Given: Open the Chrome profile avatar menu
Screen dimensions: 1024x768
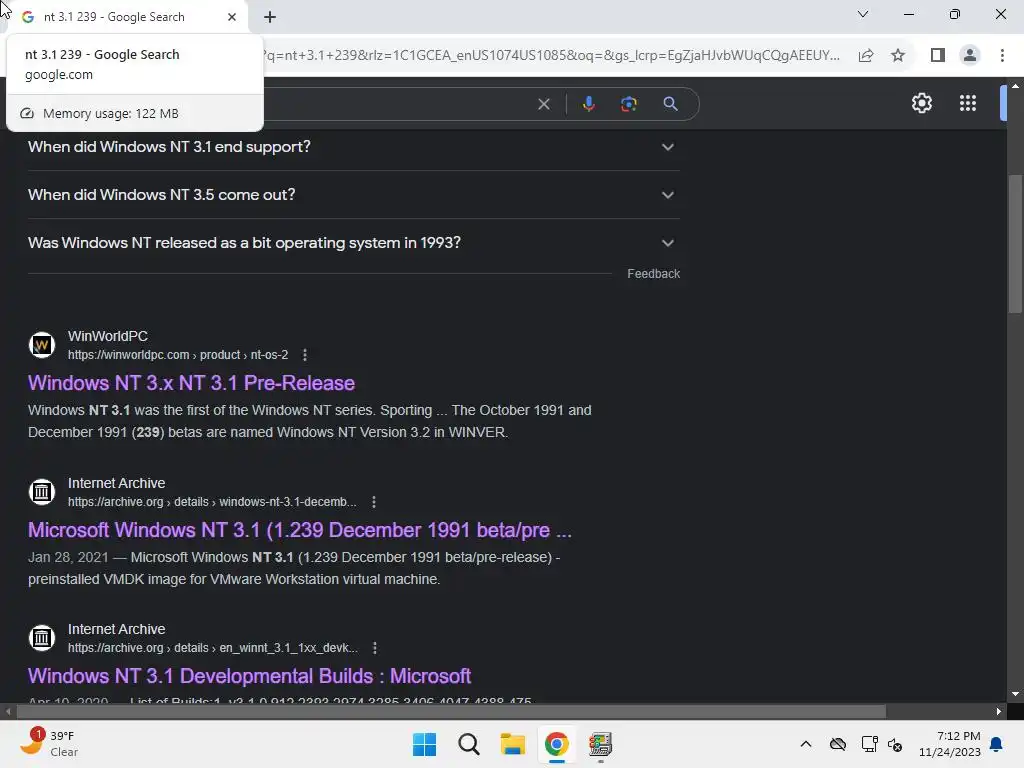Looking at the screenshot, I should [970, 56].
